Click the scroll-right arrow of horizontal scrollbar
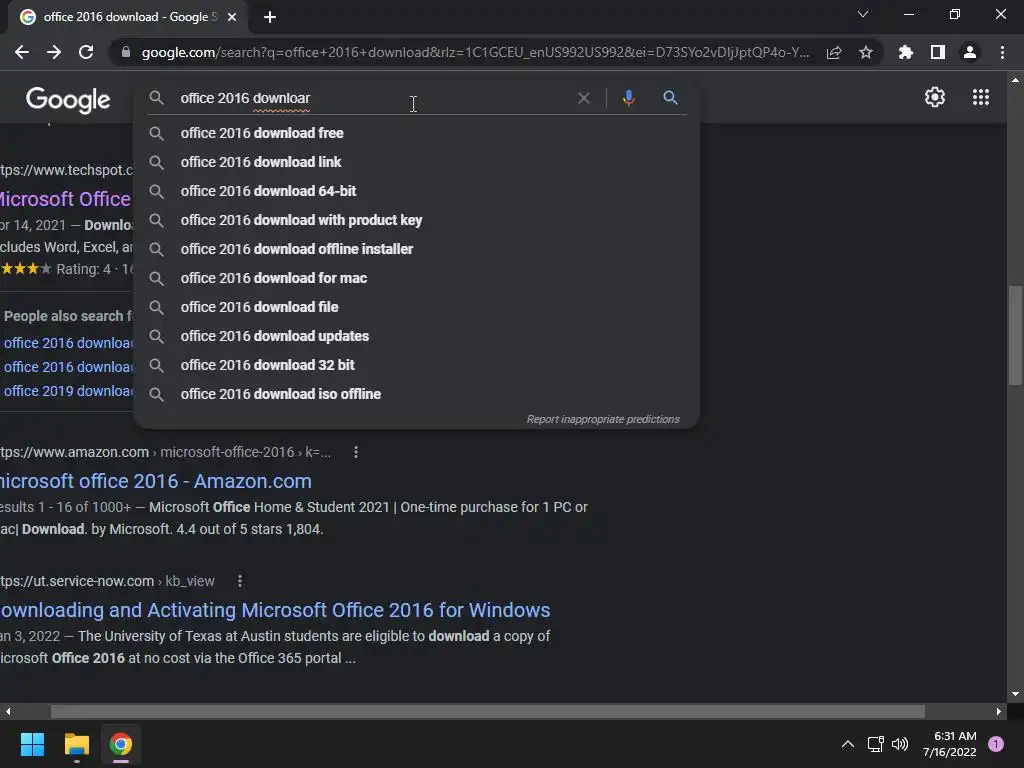Viewport: 1024px width, 768px height. click(x=999, y=711)
